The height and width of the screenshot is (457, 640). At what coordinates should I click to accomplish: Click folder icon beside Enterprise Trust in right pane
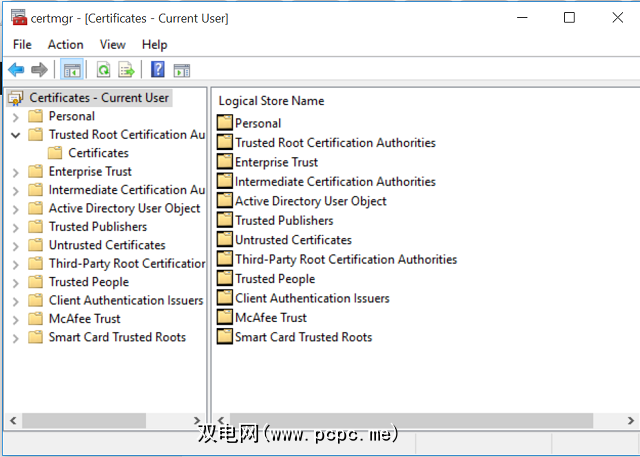[224, 161]
